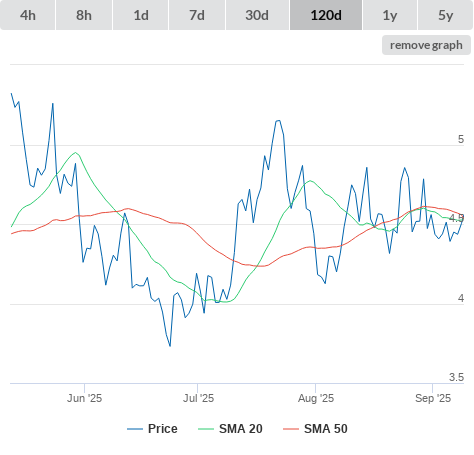Click the remove graph button

click(x=426, y=45)
